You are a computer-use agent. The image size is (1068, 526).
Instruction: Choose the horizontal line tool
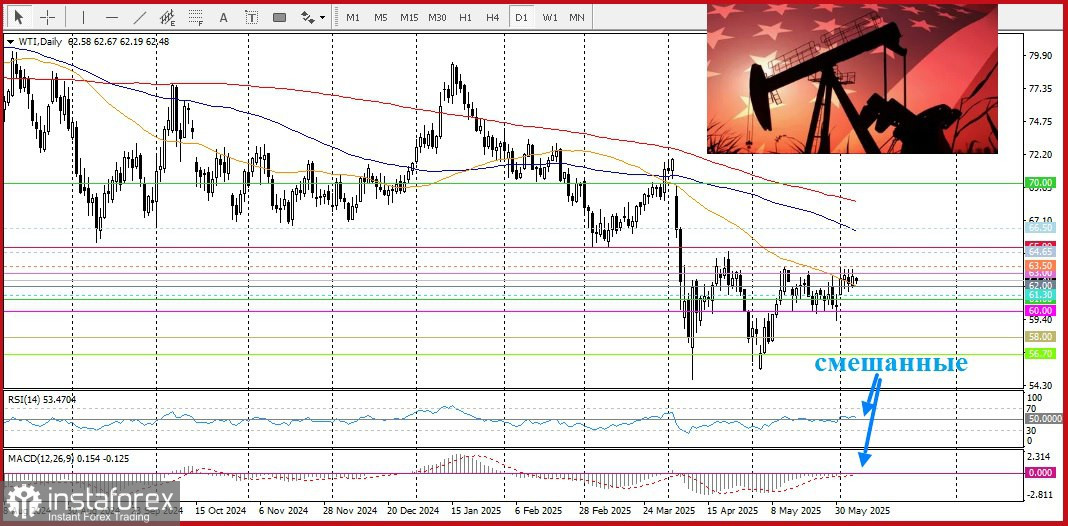[x=112, y=17]
